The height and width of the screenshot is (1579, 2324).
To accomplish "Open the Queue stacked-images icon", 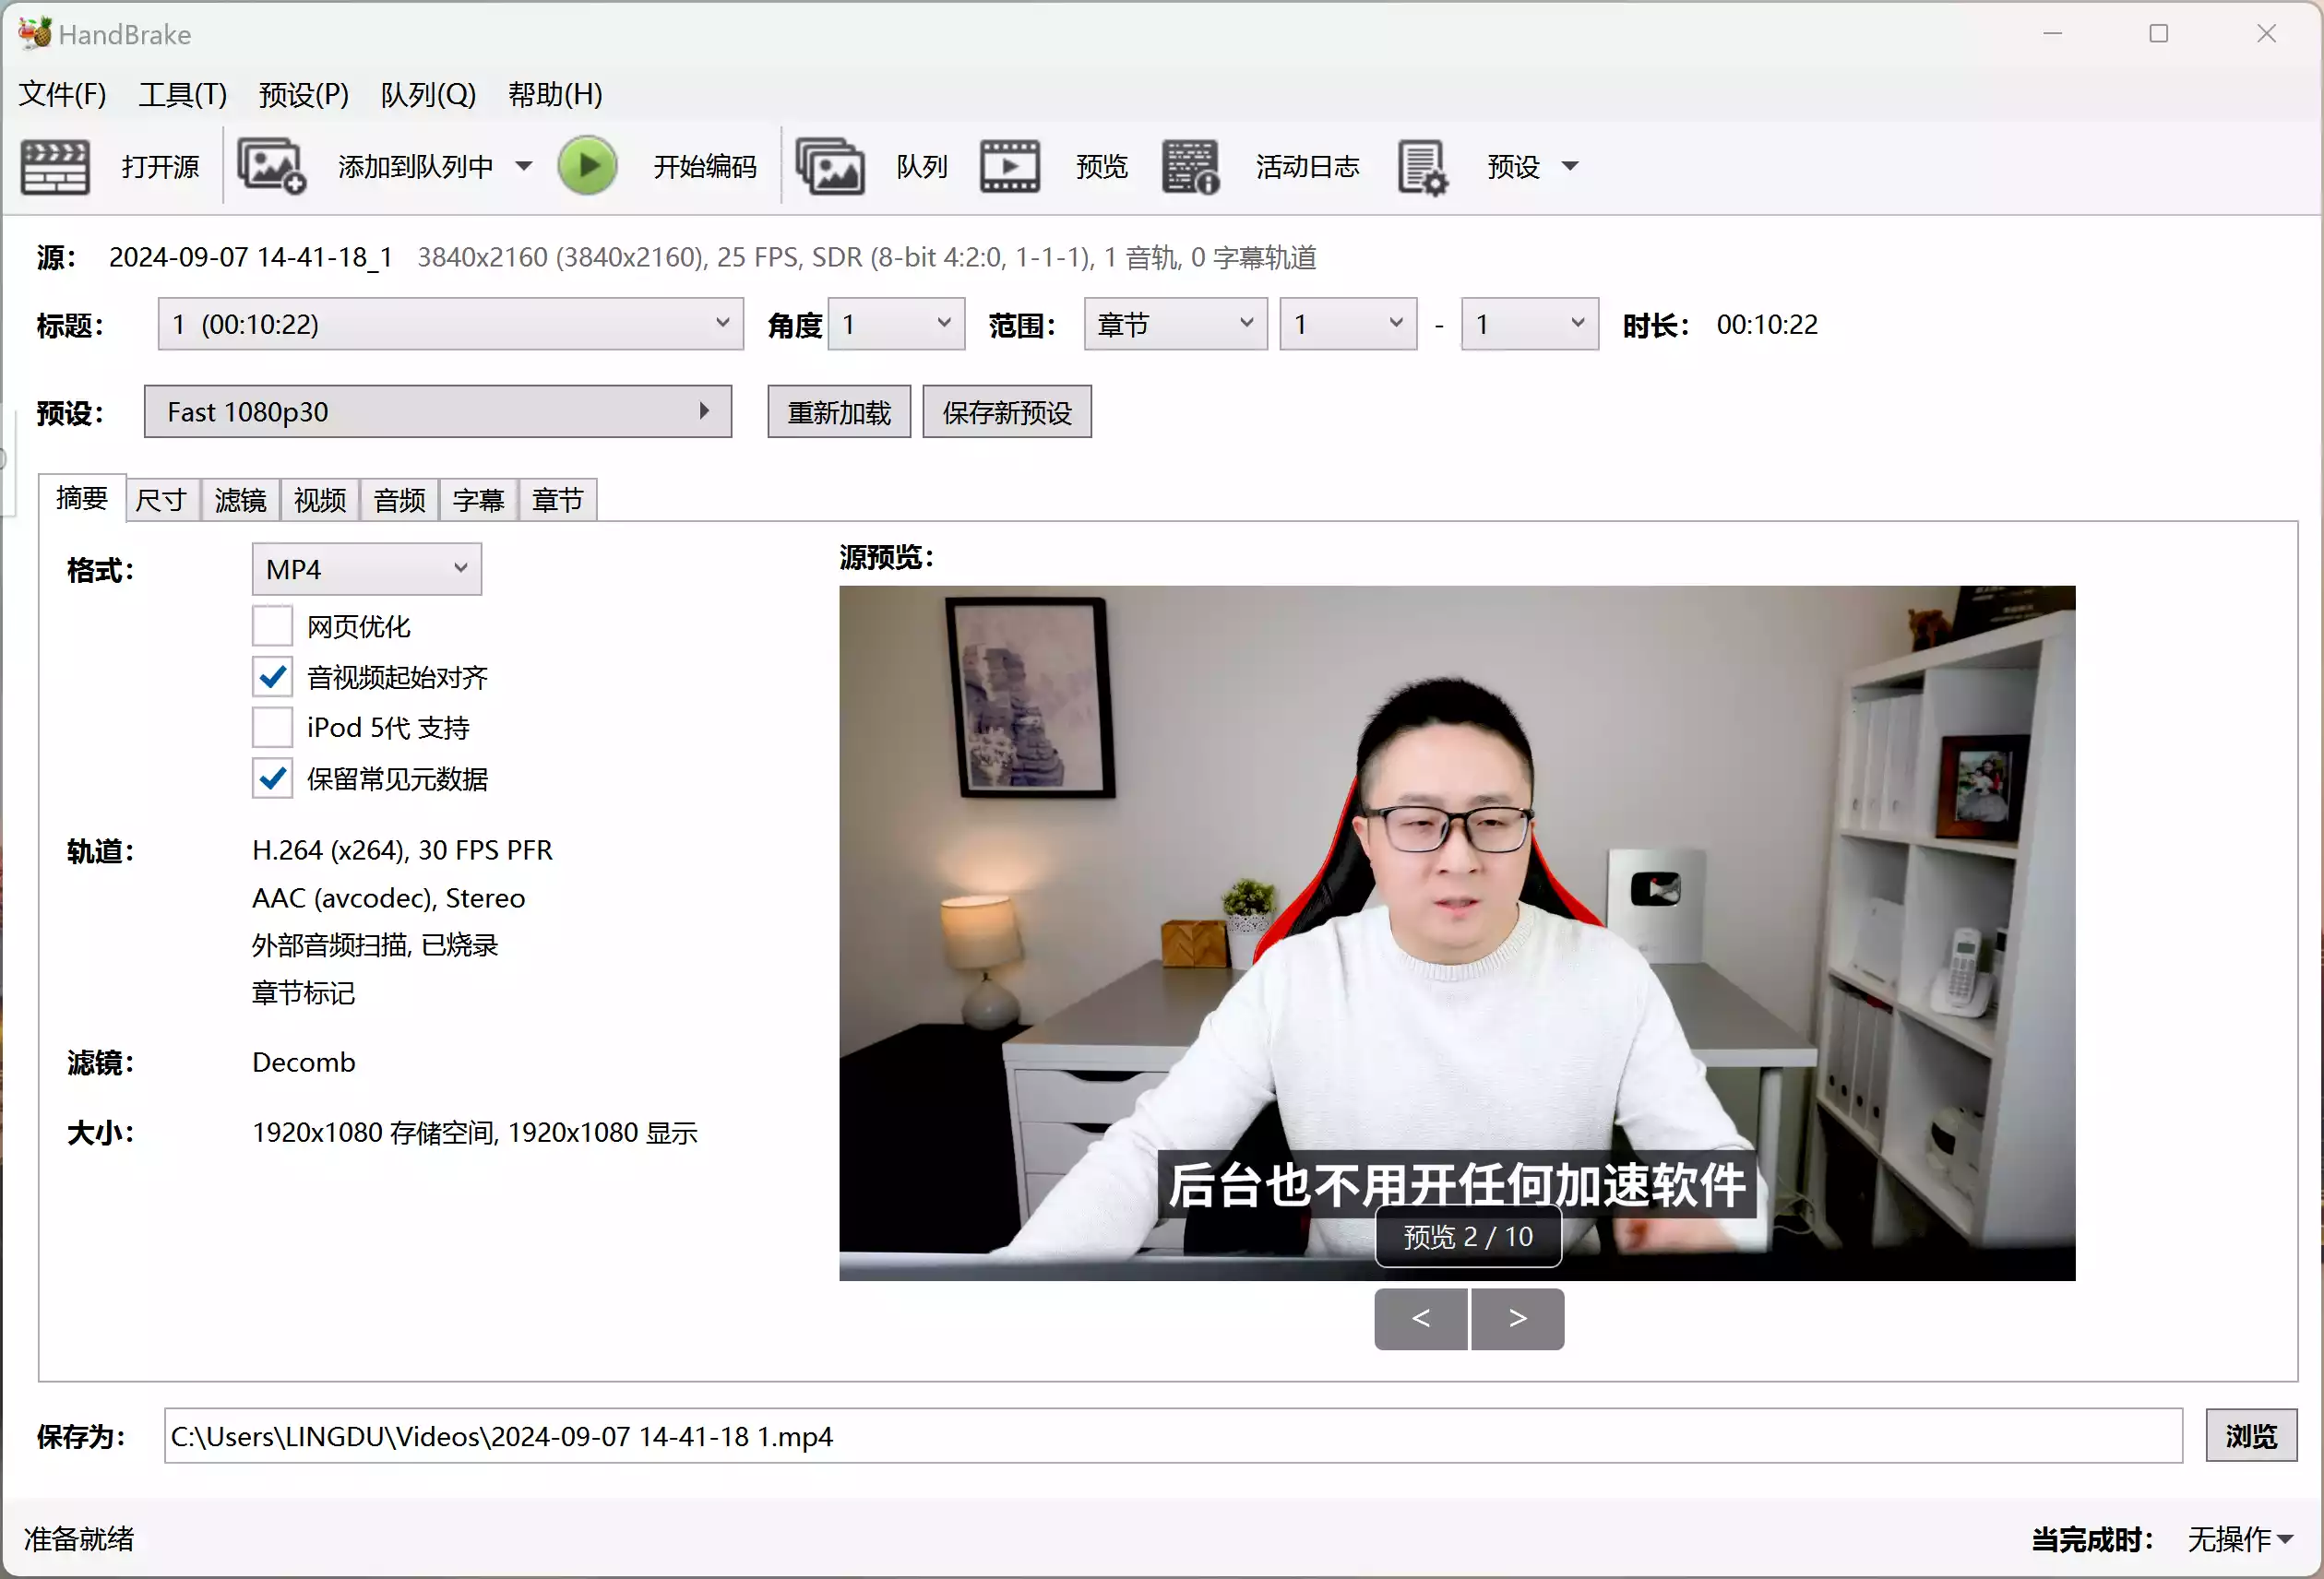I will pyautogui.click(x=829, y=166).
